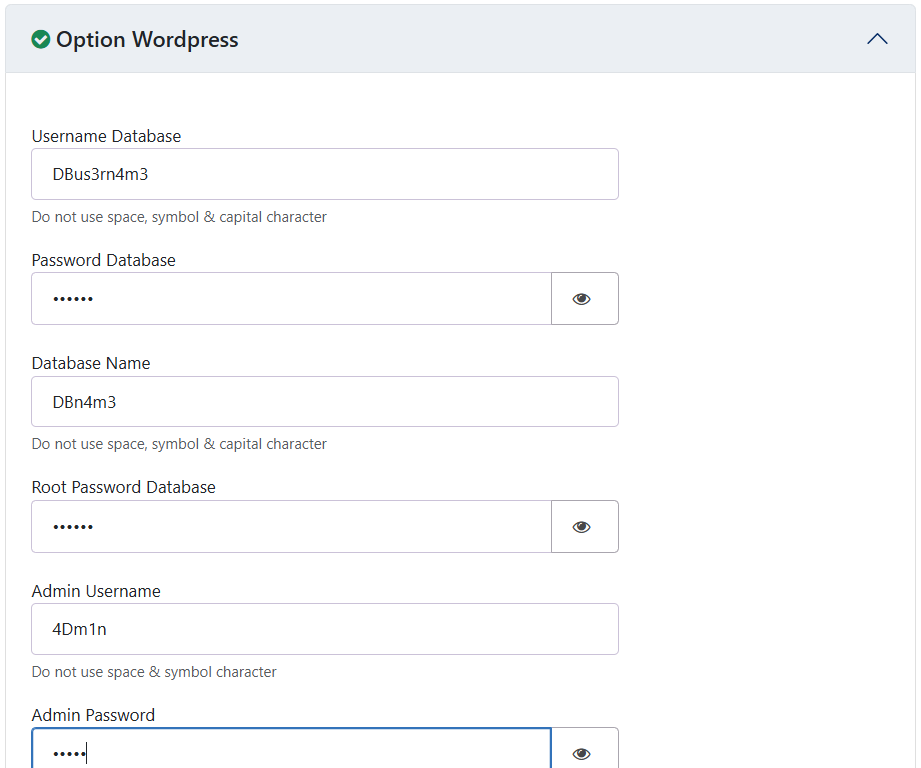The width and height of the screenshot is (921, 768).
Task: Toggle Admin Password visibility with the eye icon
Action: (582, 753)
